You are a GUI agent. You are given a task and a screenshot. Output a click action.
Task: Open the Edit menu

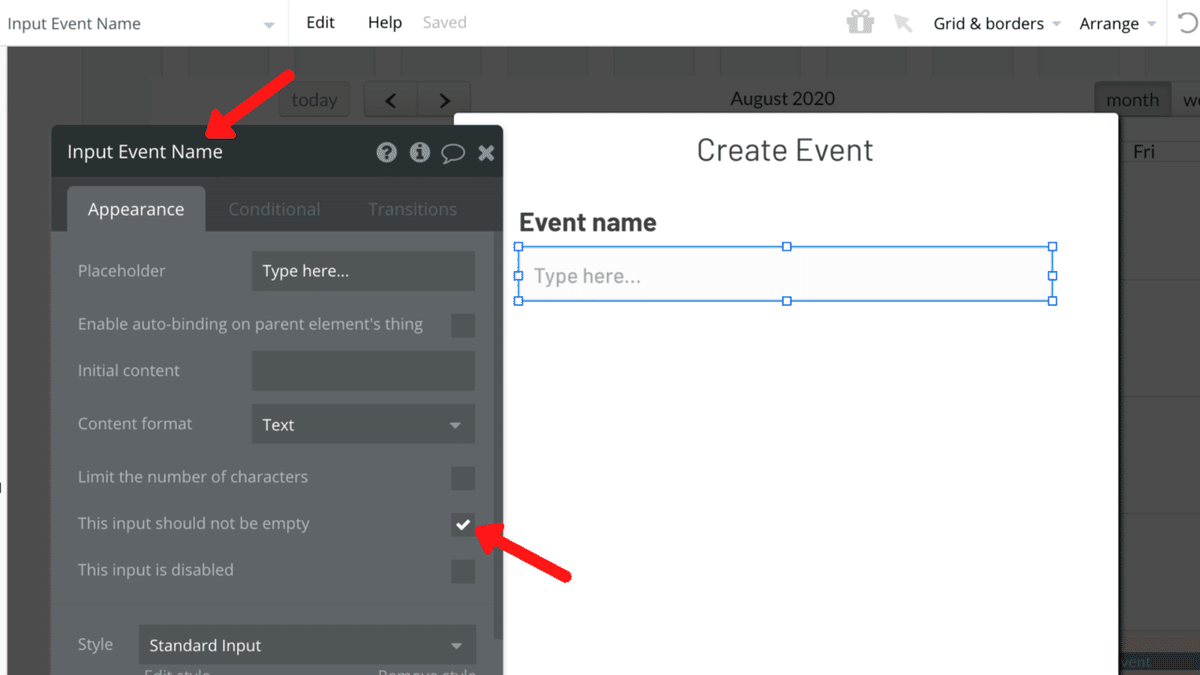[320, 22]
